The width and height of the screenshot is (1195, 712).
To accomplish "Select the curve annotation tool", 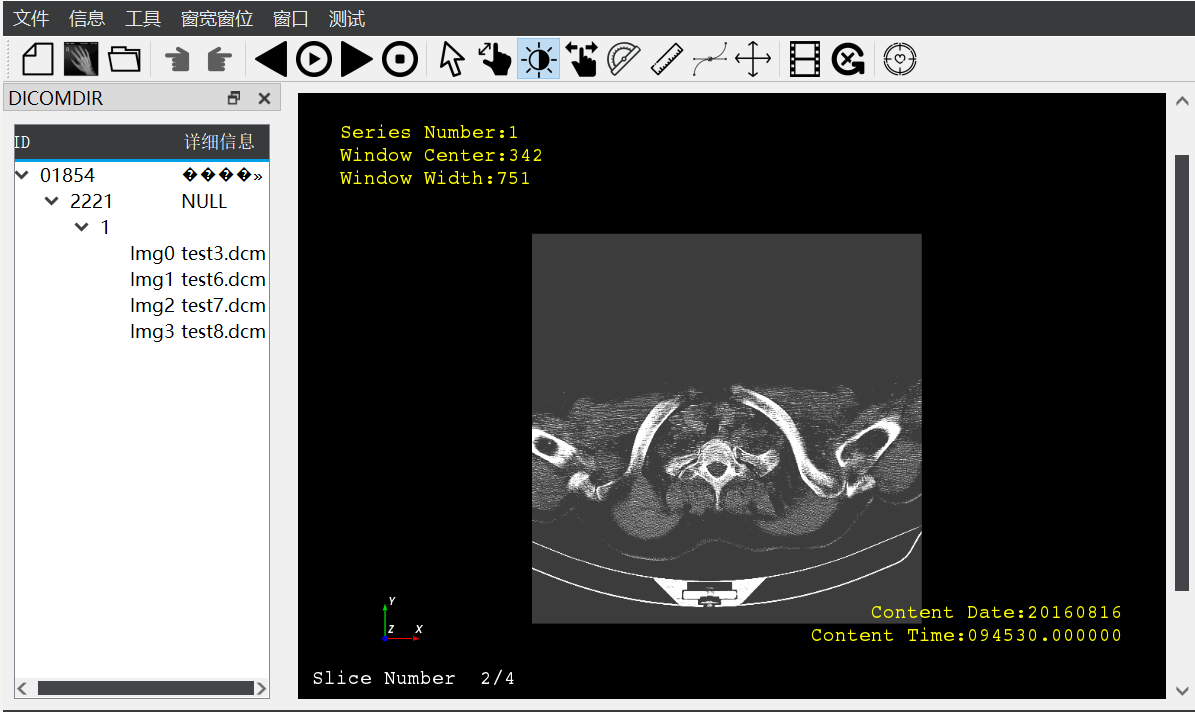I will 709,59.
